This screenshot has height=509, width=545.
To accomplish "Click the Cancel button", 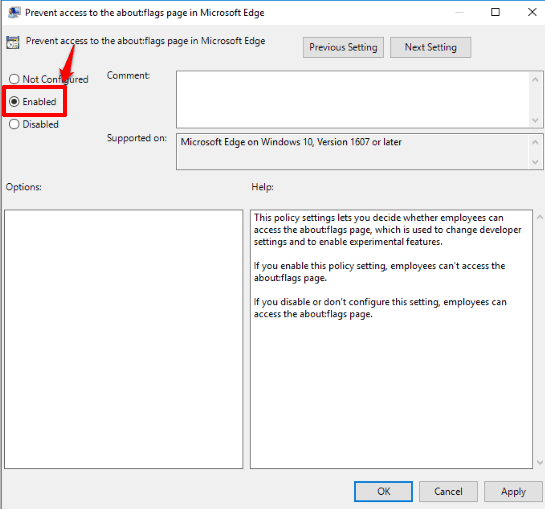I will [448, 491].
